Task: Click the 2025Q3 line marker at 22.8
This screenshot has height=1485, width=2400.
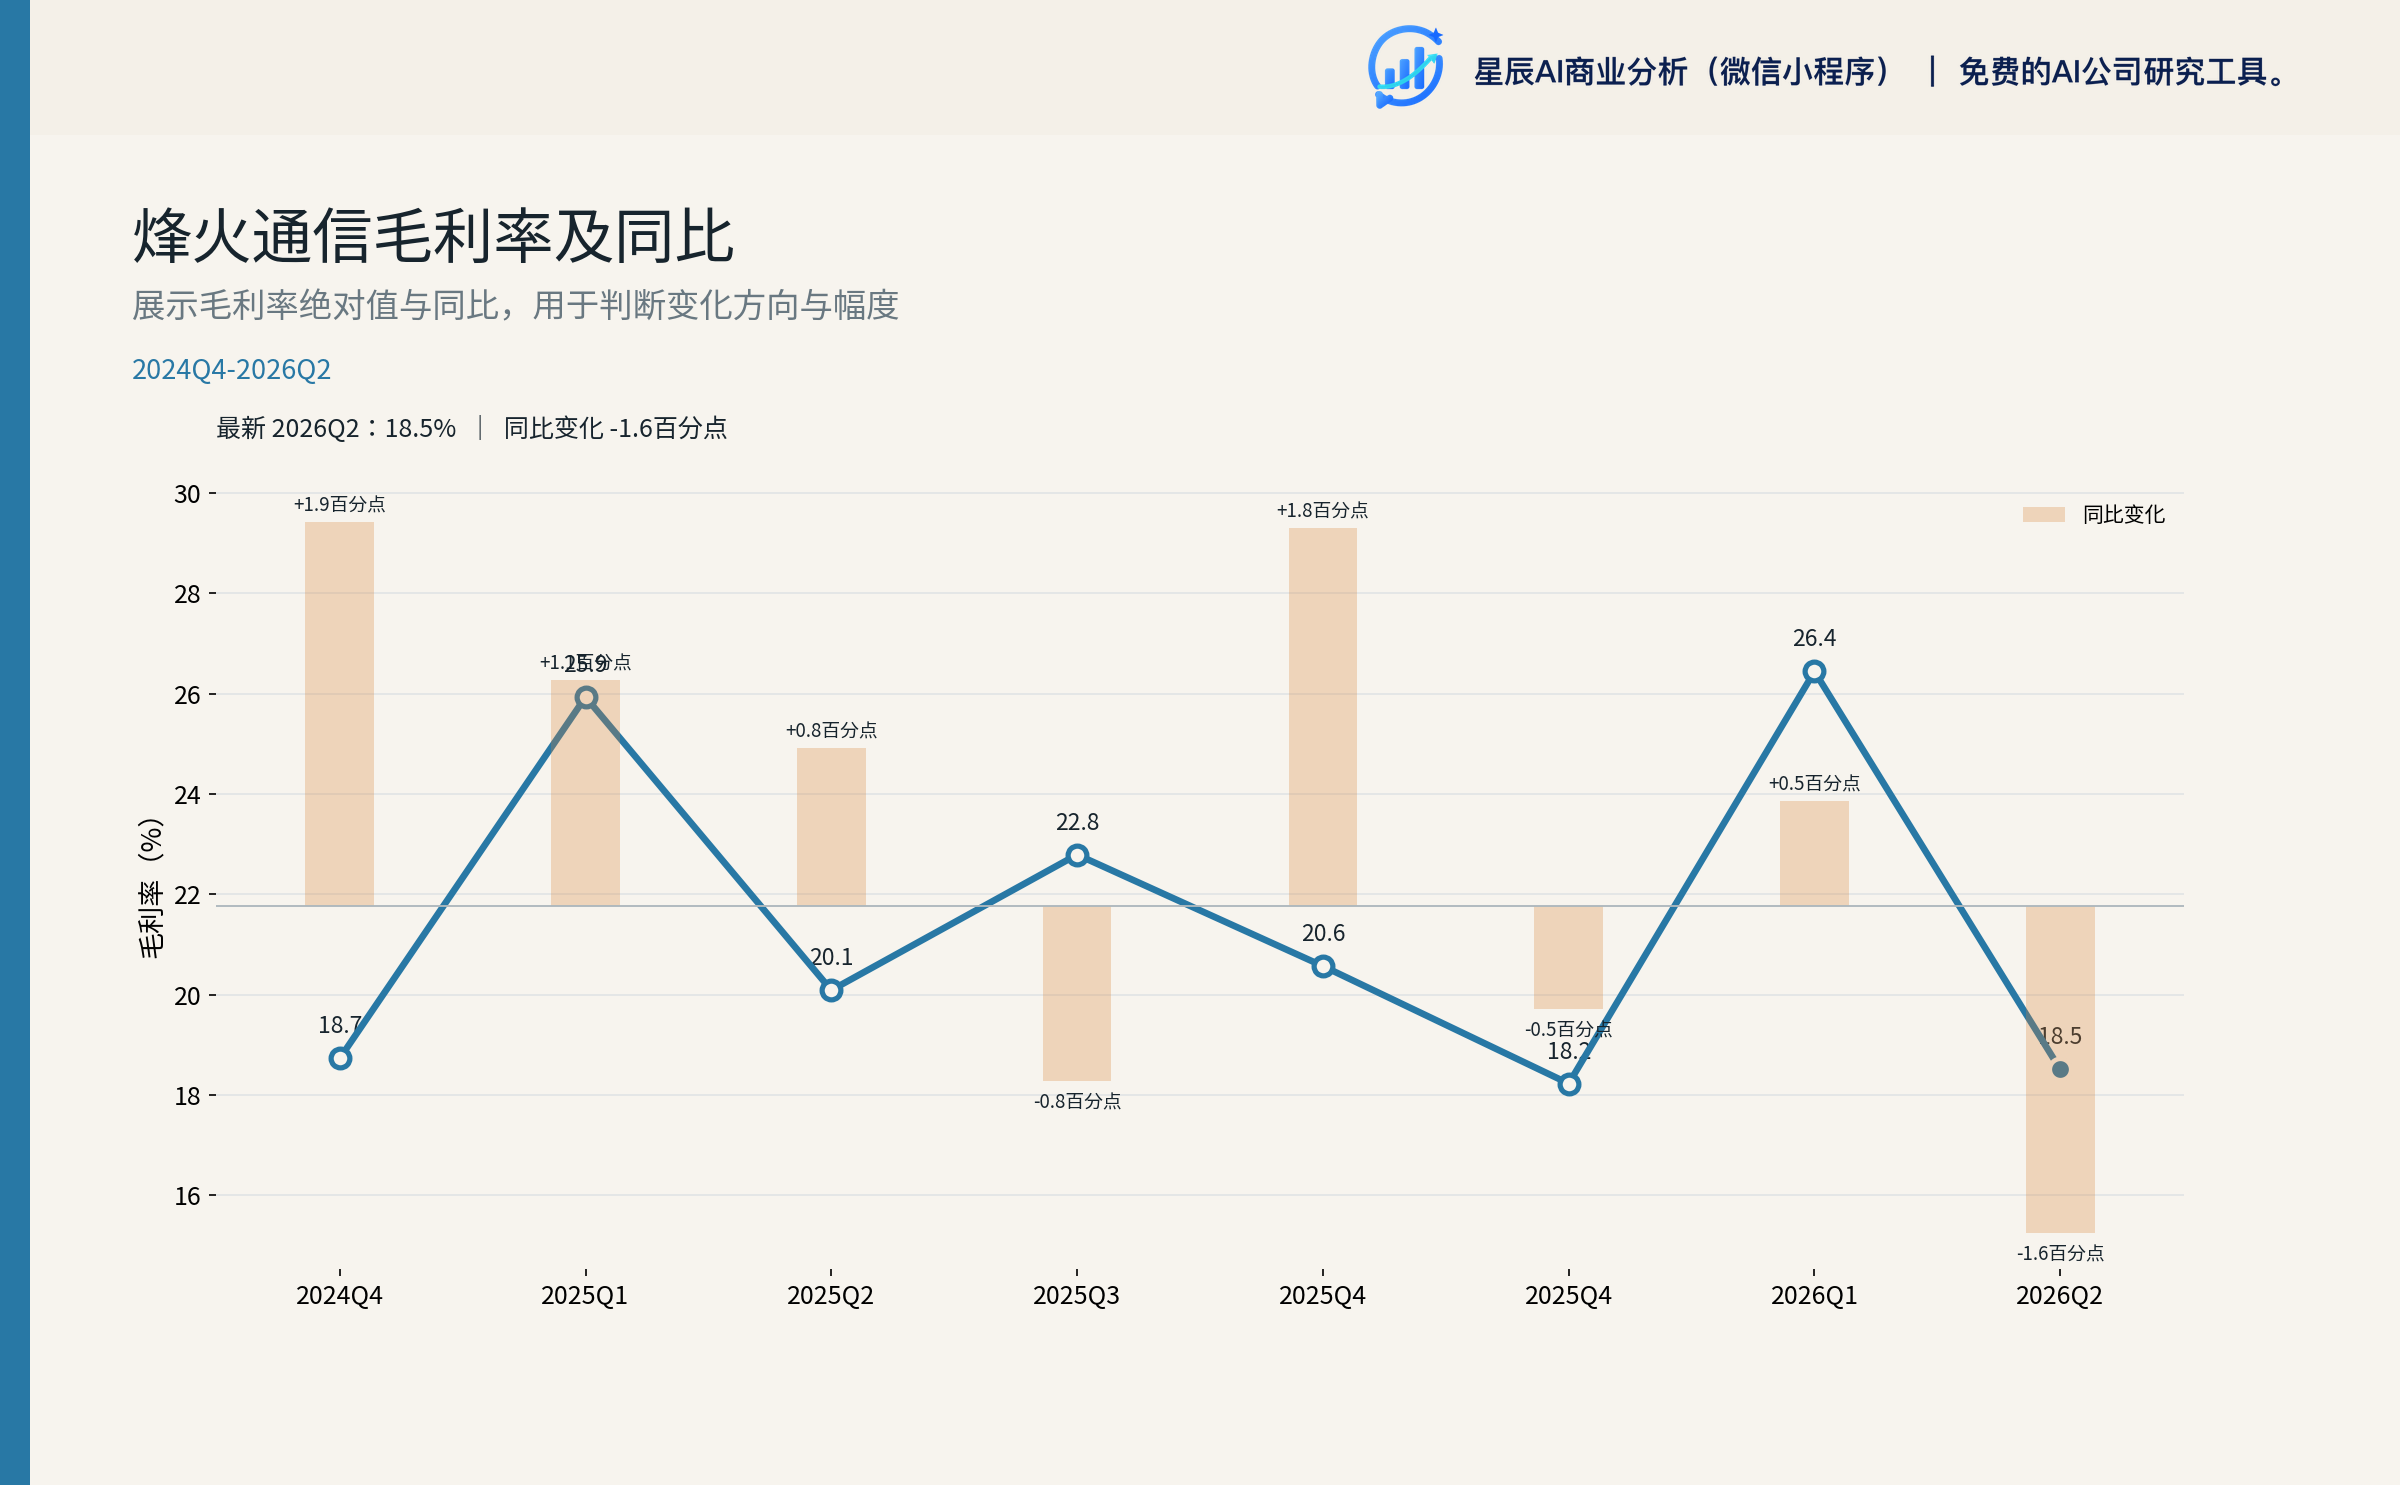Action: [x=1077, y=855]
